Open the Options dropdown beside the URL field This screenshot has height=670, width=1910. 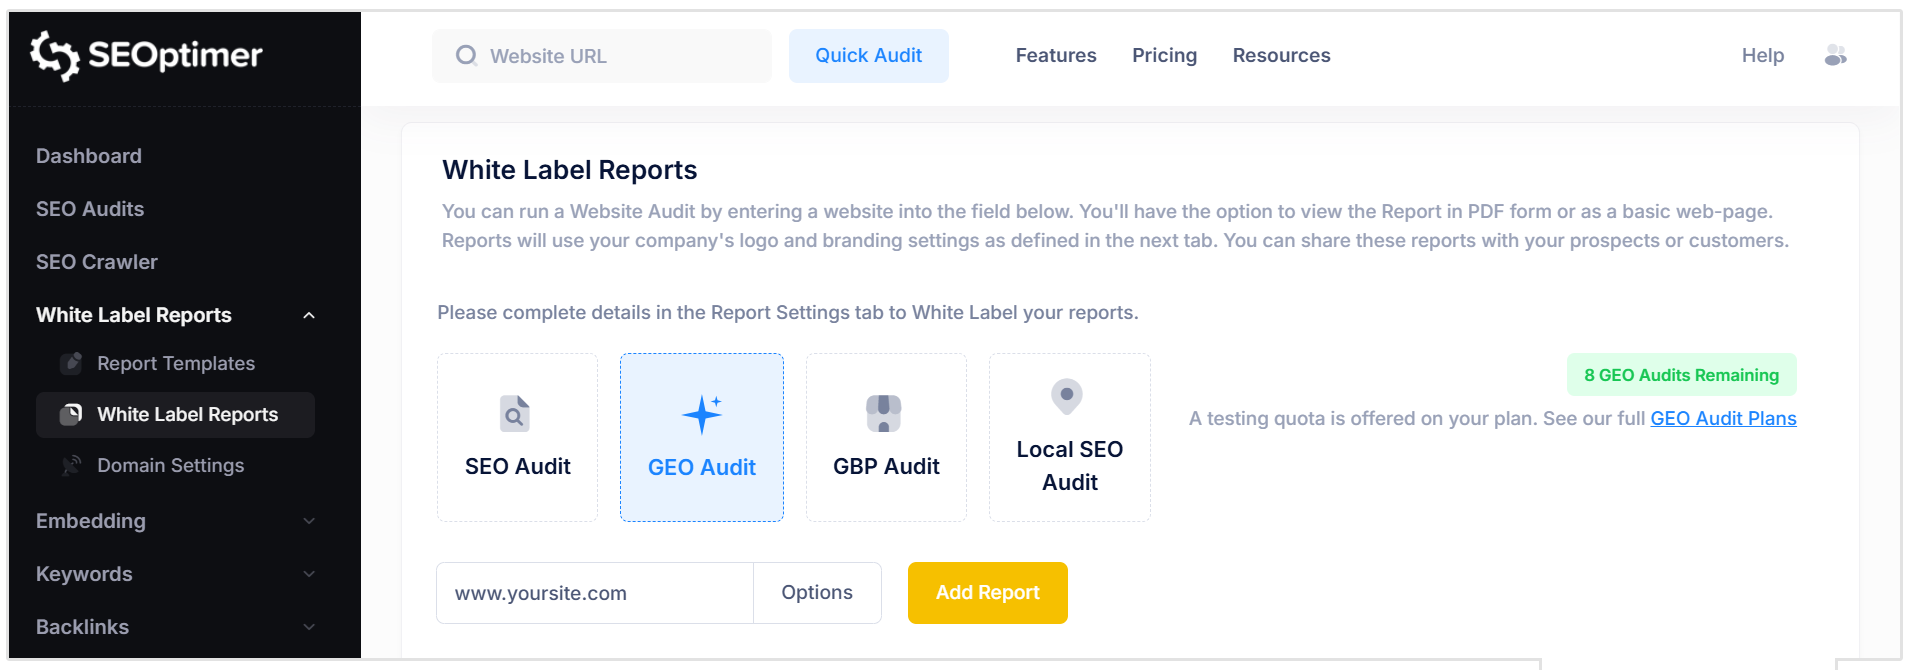817,593
